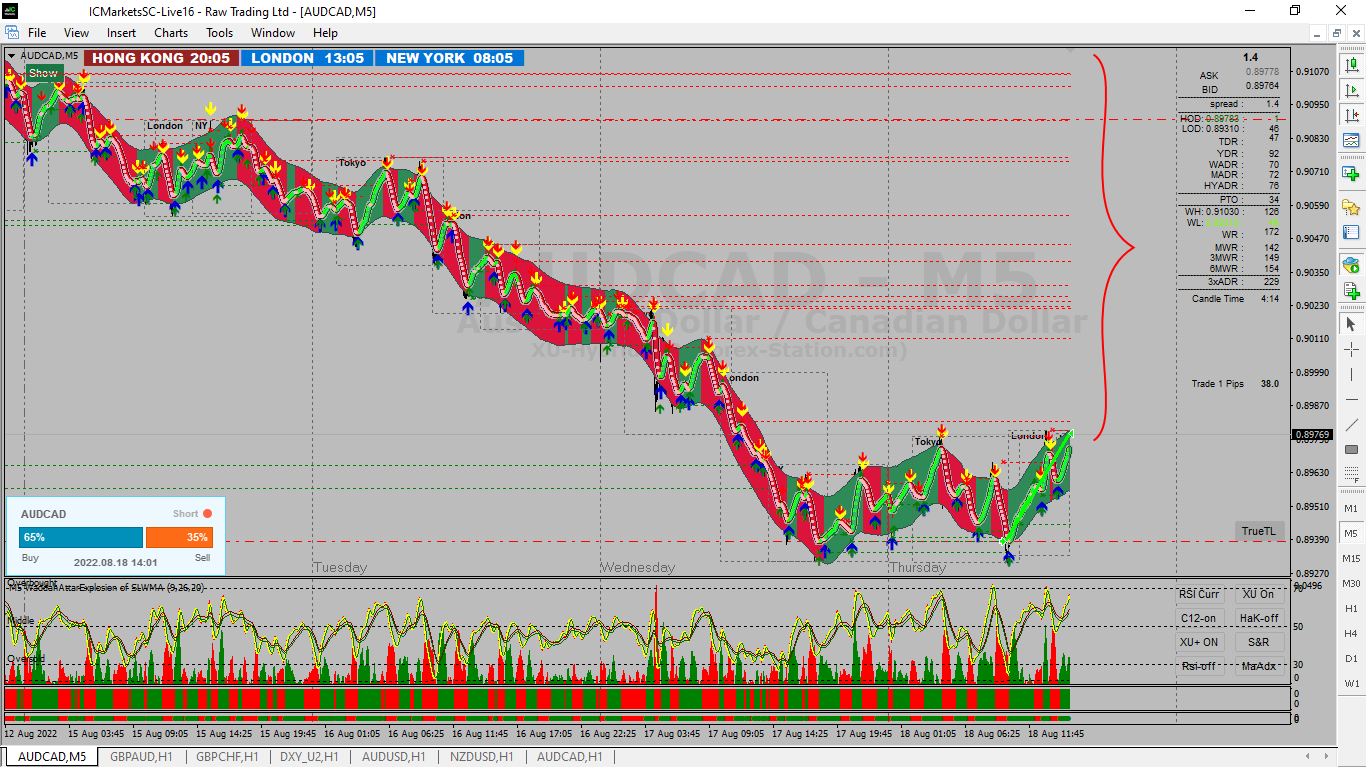Switch to H4 timeframe
The width and height of the screenshot is (1366, 768).
(x=1351, y=633)
